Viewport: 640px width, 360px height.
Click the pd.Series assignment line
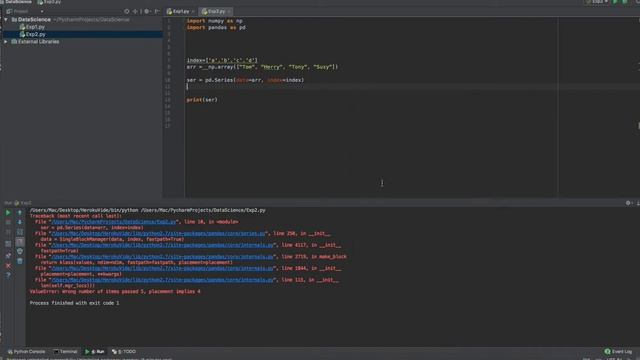pos(245,80)
